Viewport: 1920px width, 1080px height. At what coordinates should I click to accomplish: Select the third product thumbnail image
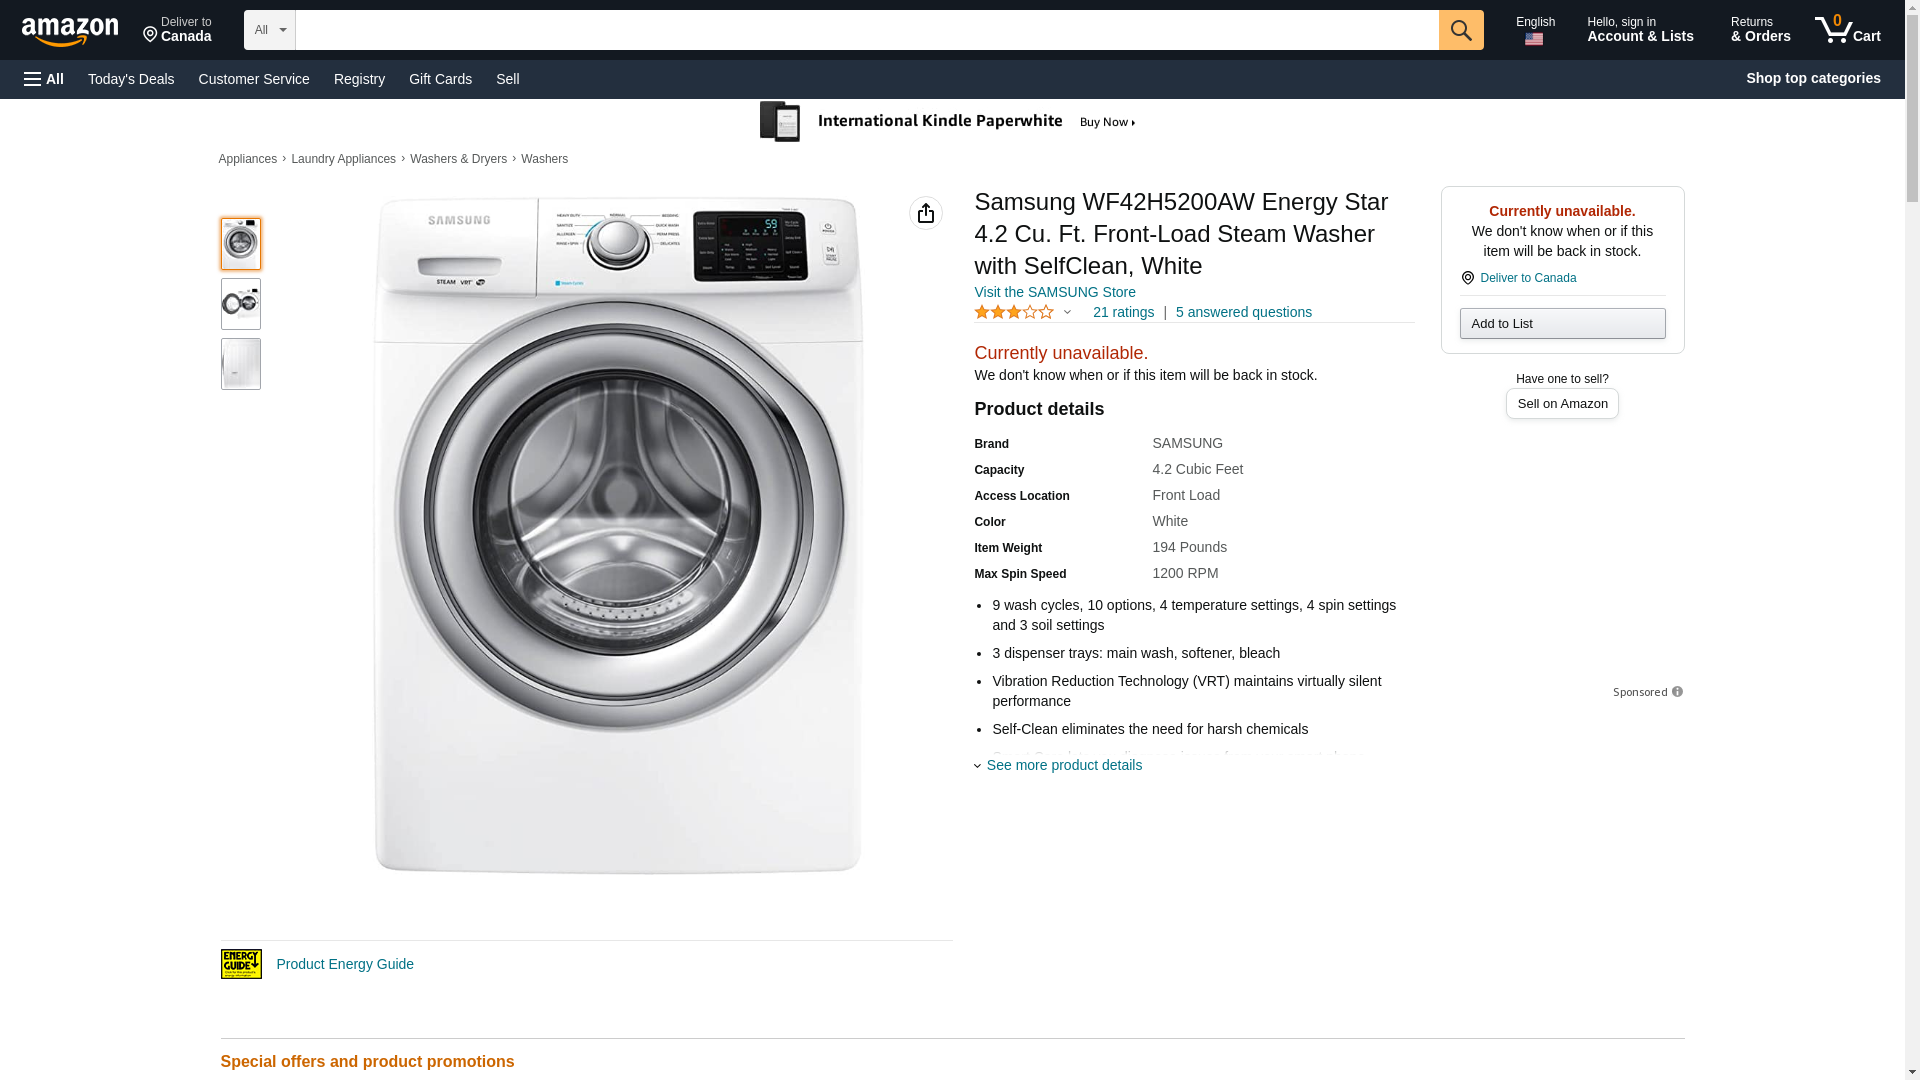pyautogui.click(x=241, y=364)
